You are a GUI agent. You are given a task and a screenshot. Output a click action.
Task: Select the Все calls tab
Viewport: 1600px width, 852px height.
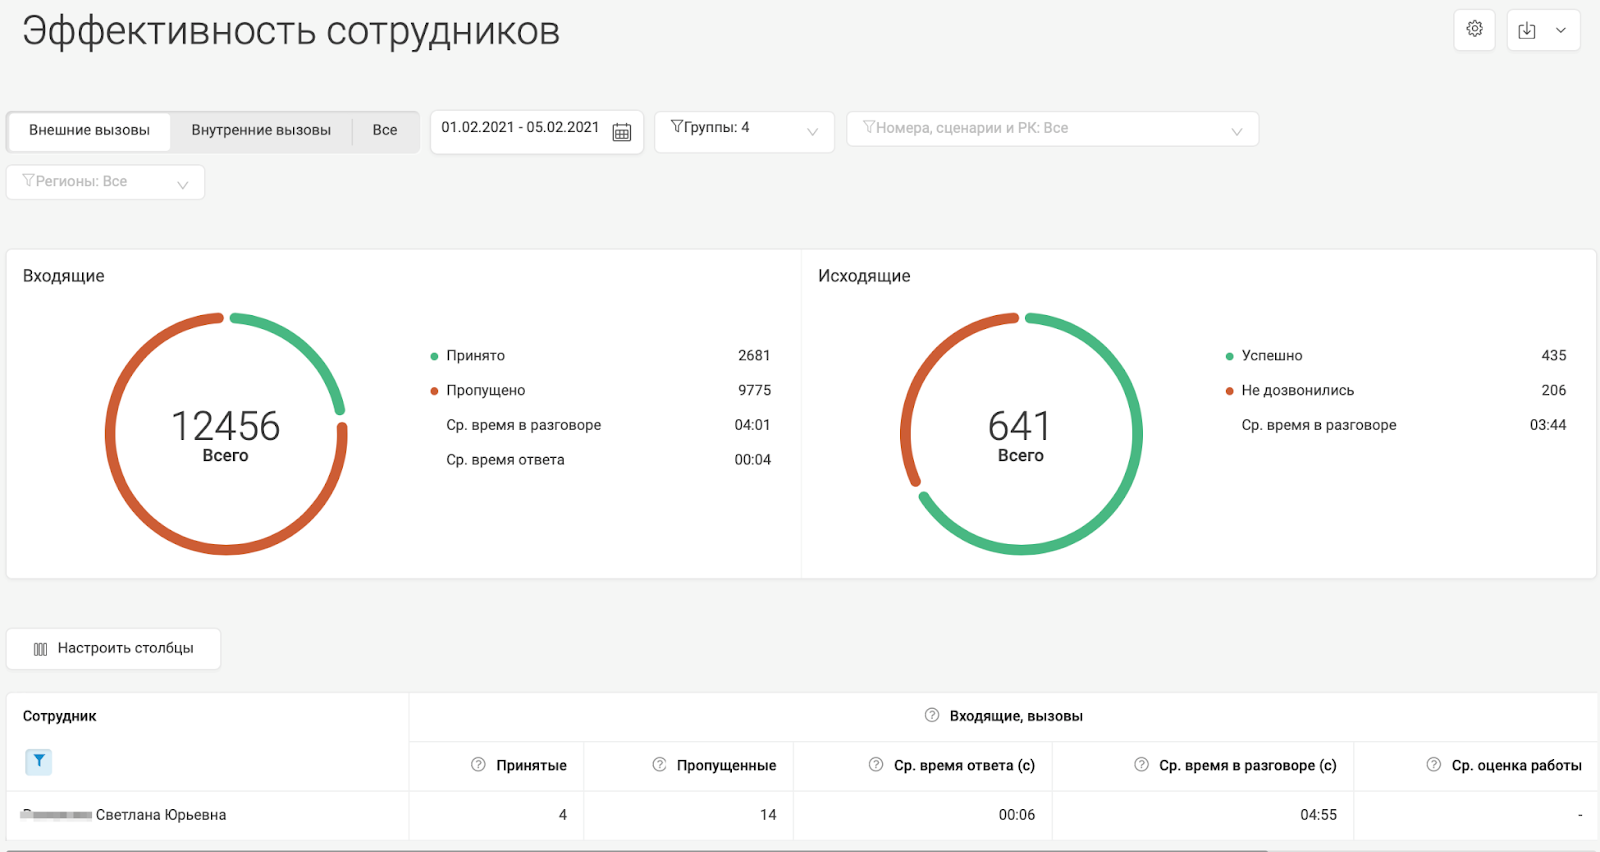point(385,130)
